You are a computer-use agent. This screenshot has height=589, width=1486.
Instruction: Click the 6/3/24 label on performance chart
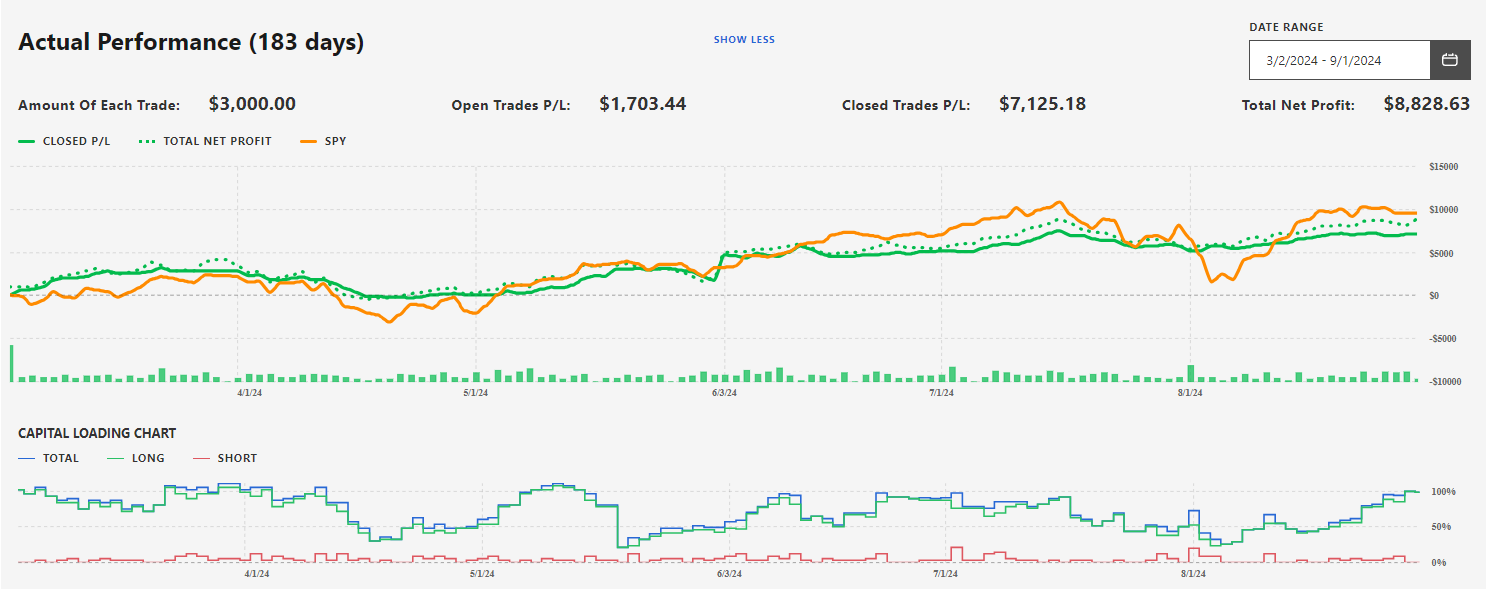pyautogui.click(x=724, y=393)
